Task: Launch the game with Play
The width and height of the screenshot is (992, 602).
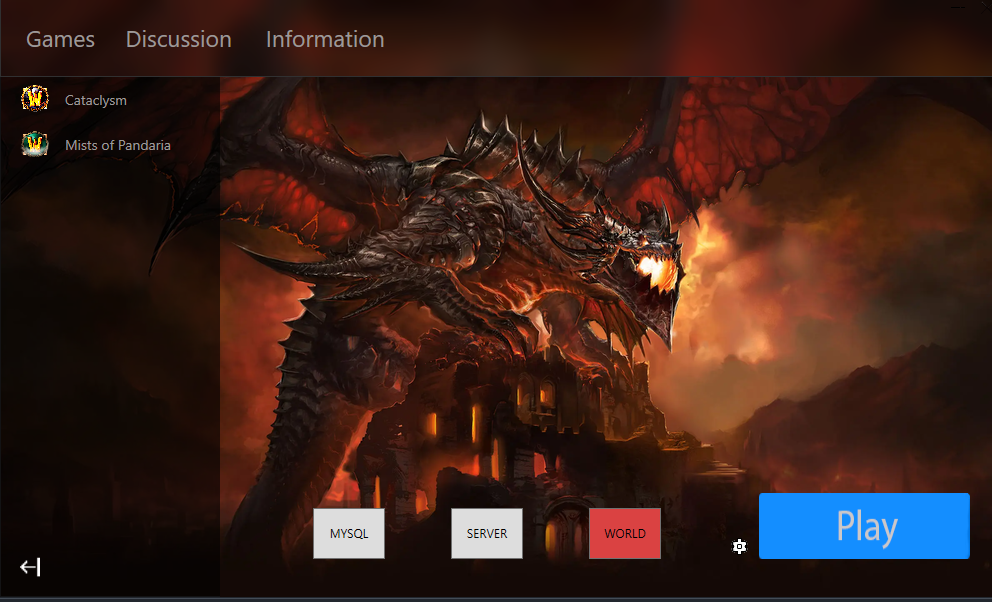Action: pos(864,525)
